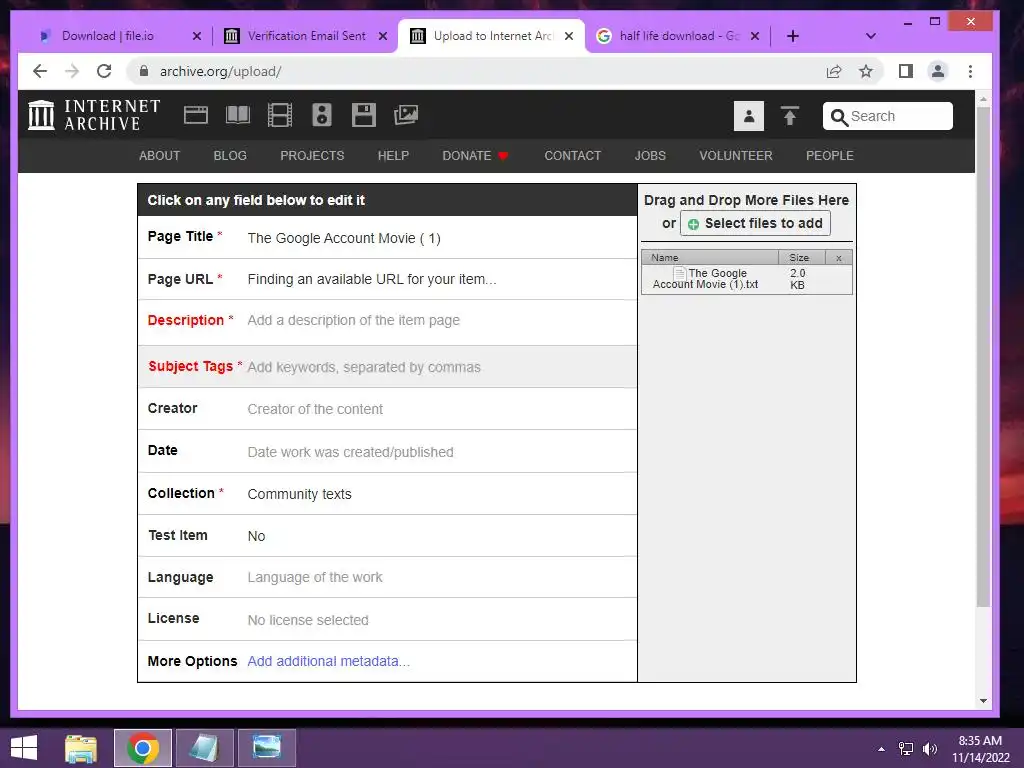Click the Chrome icon in the taskbar
Screen dimensions: 1024x768
click(143, 748)
